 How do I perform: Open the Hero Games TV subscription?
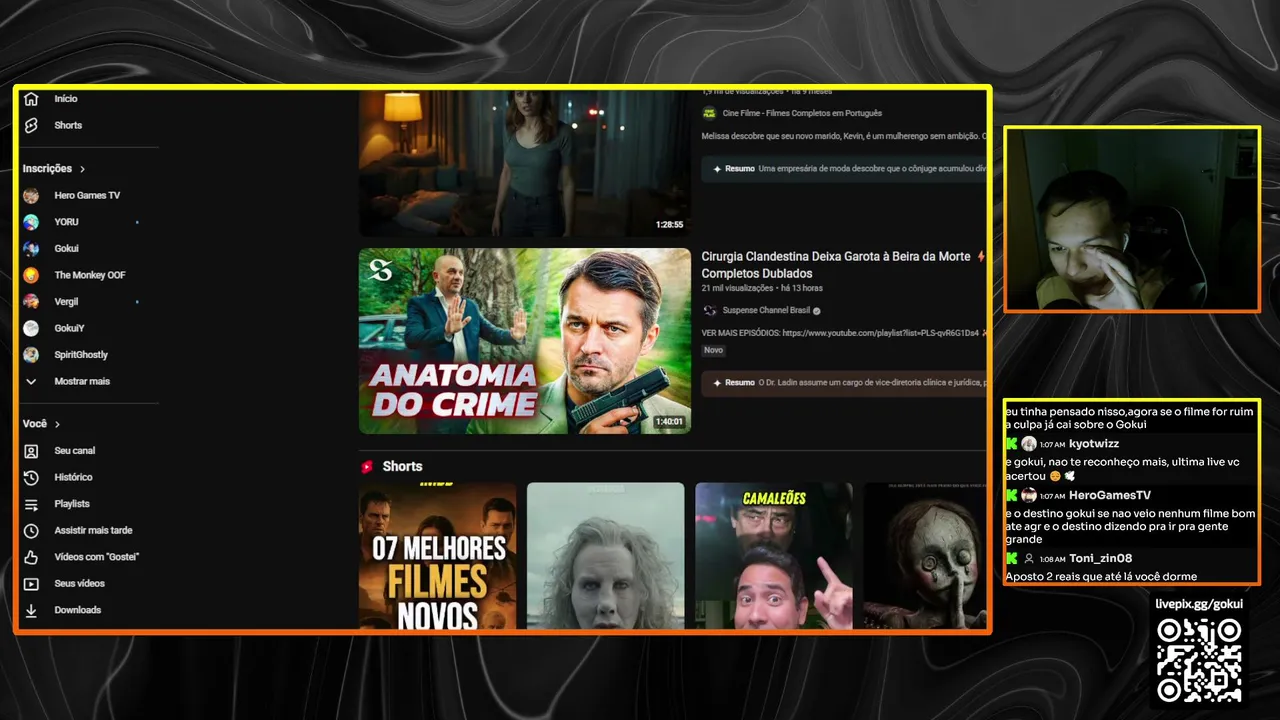pyautogui.click(x=85, y=195)
